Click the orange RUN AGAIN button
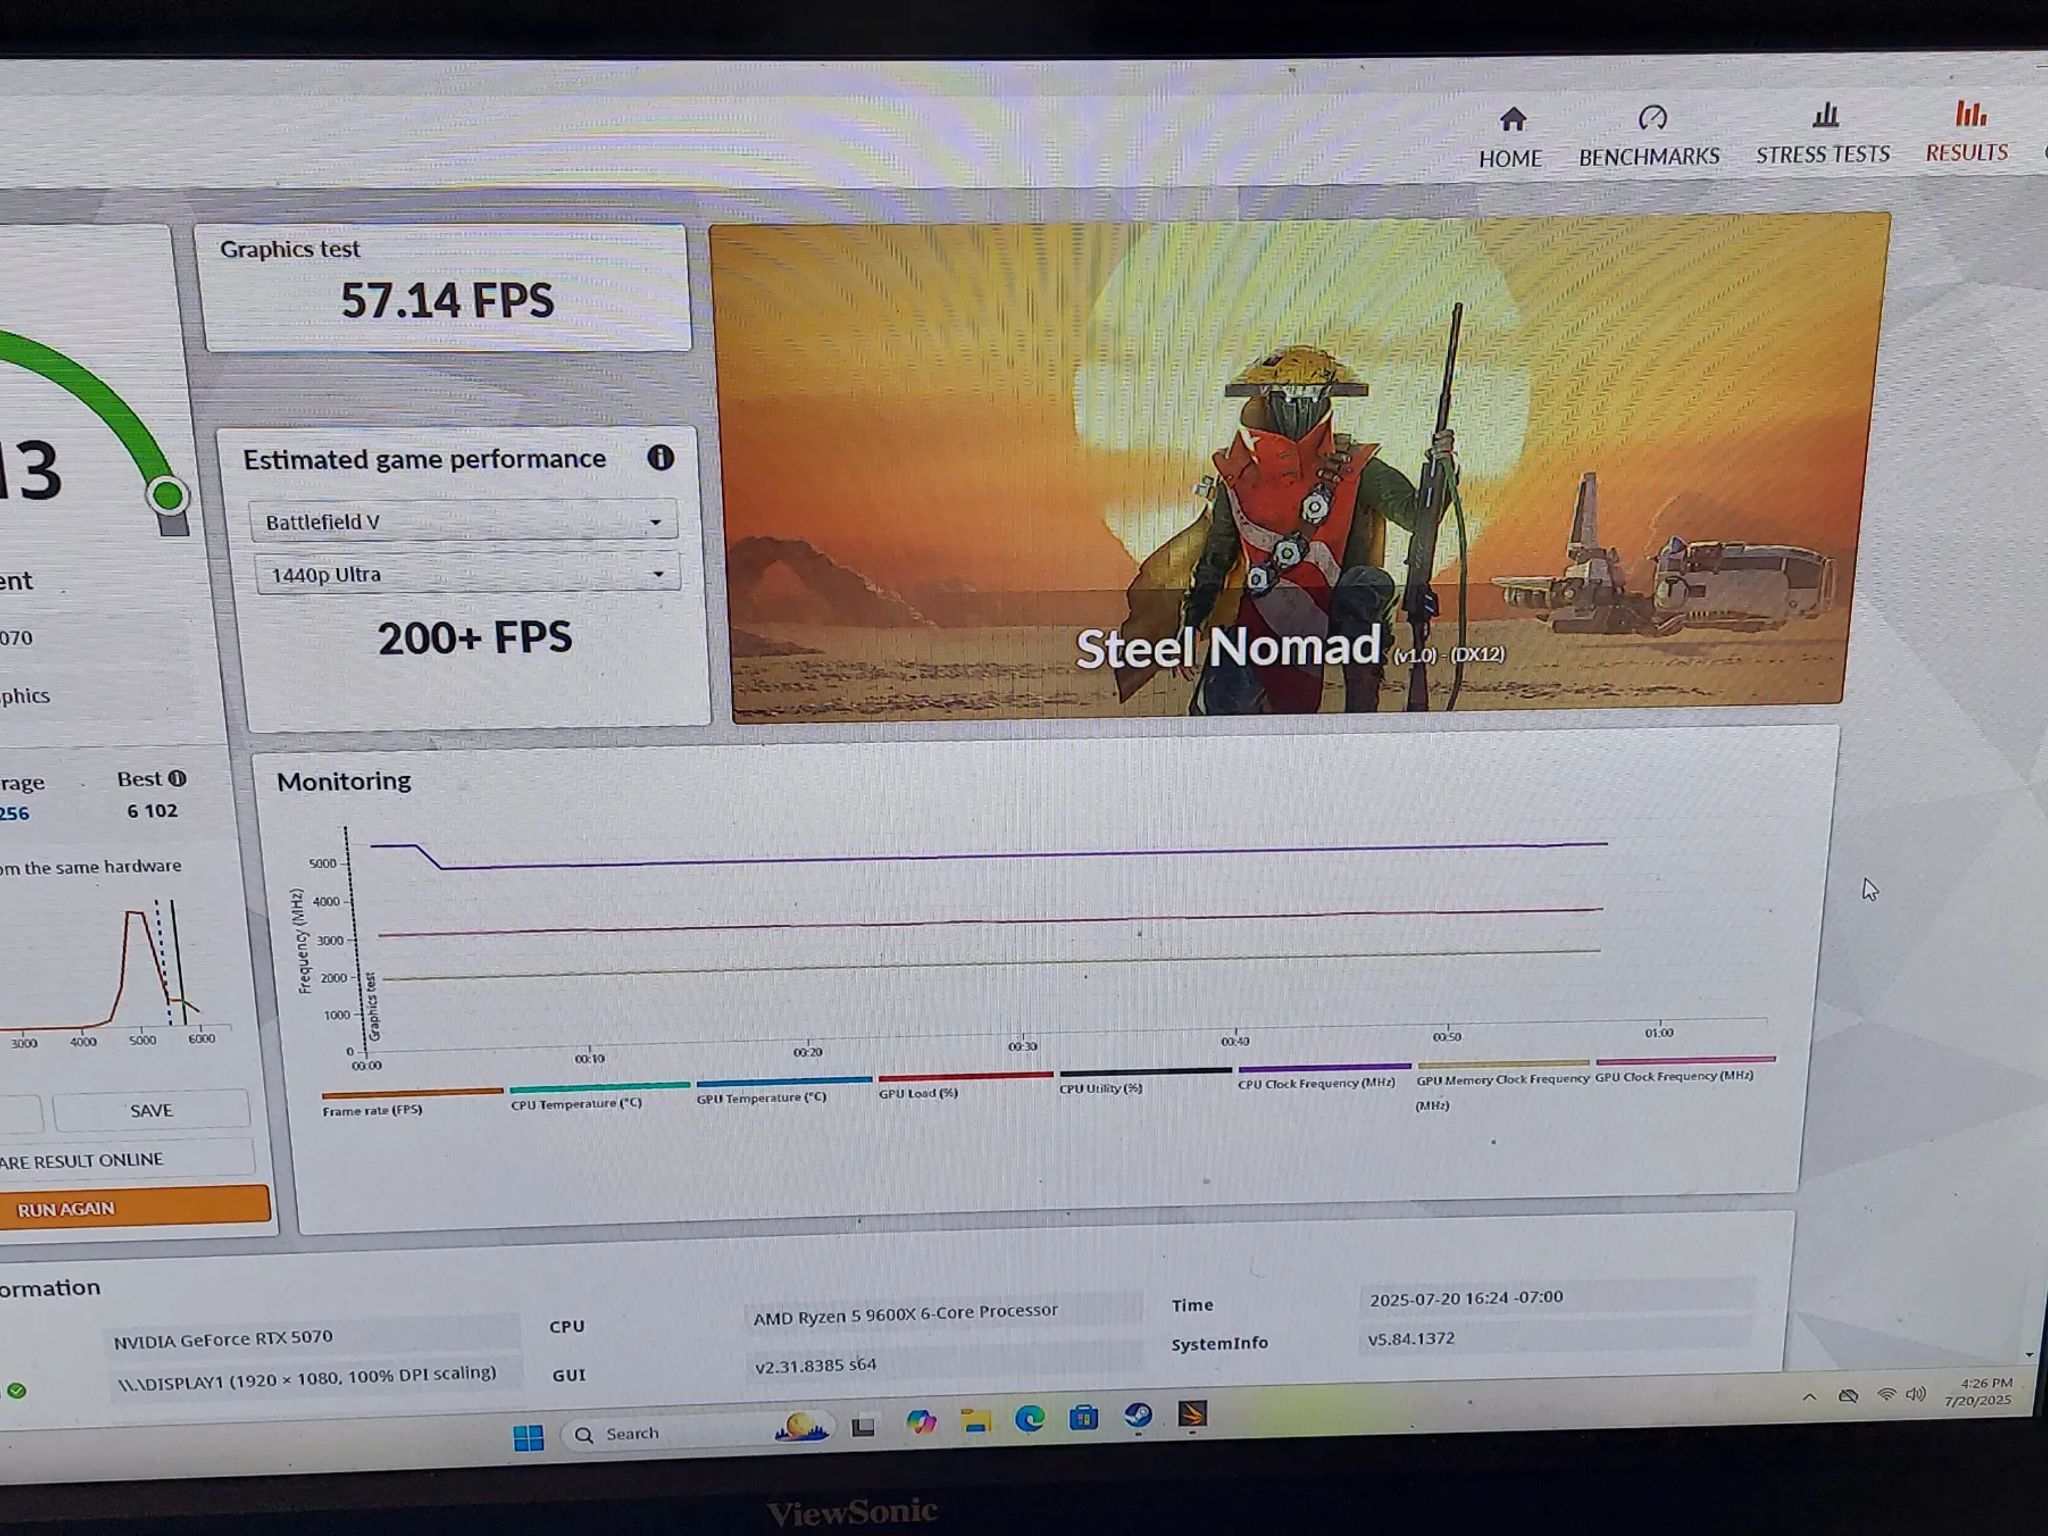This screenshot has height=1536, width=2048. click(134, 1206)
